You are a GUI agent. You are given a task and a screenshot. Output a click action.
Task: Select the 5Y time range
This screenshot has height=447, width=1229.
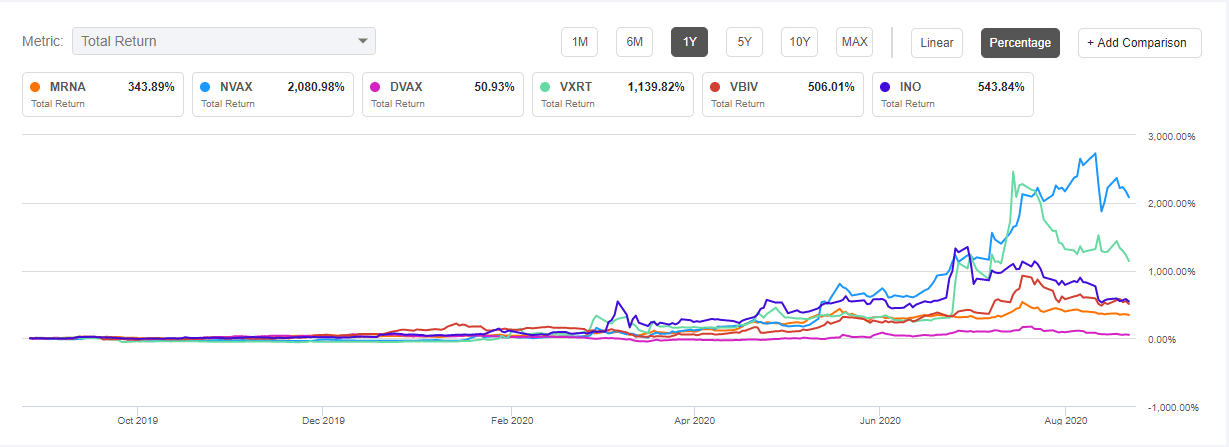(x=744, y=42)
